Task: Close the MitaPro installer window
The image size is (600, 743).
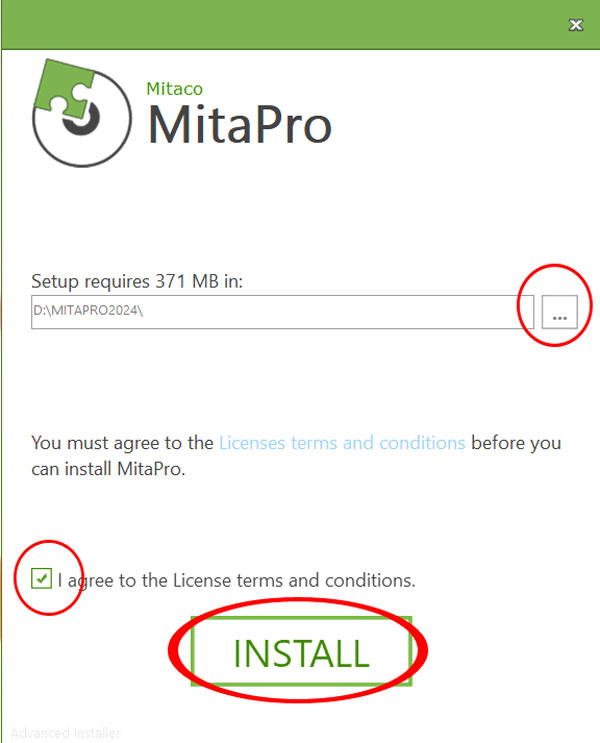Action: pos(576,25)
